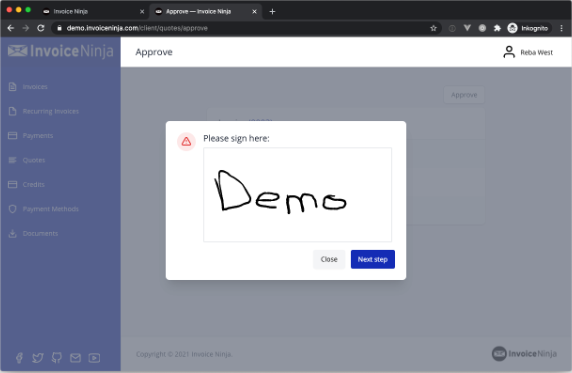Viewport: 572px width, 373px height.
Task: Open the Twitter link icon
Action: [38, 358]
